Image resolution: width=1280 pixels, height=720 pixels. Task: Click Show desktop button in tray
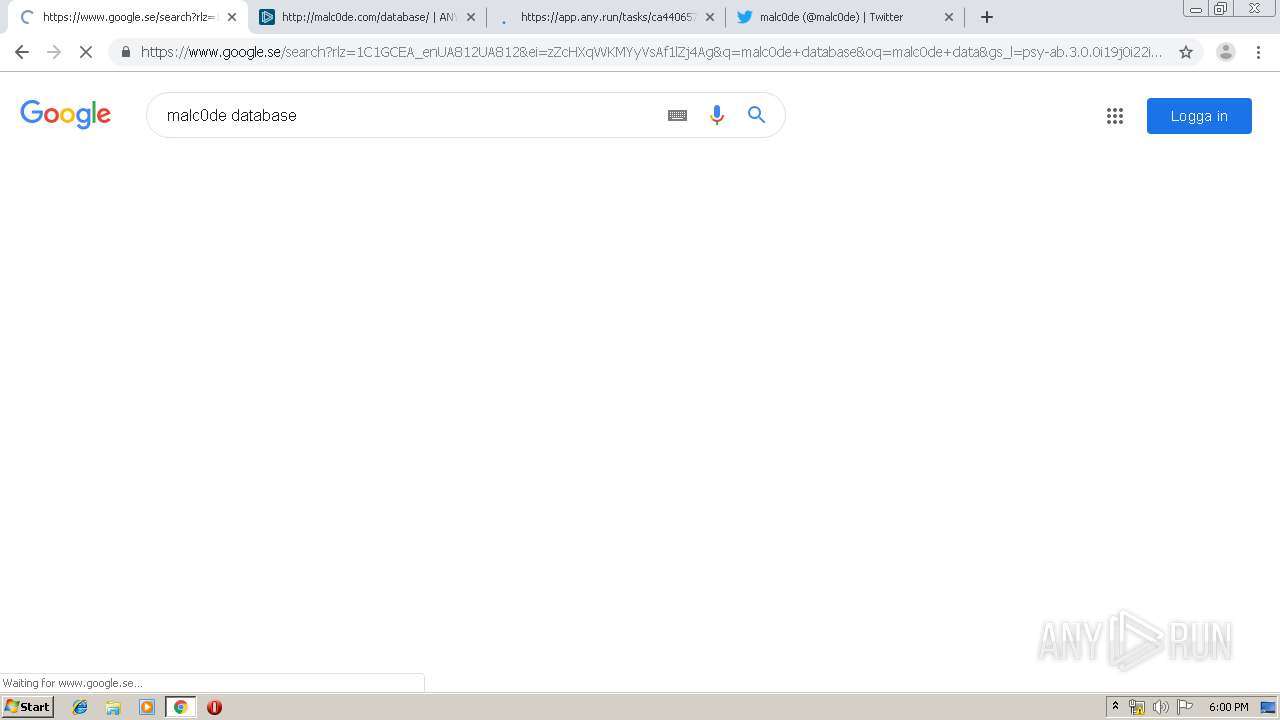pyautogui.click(x=1269, y=707)
